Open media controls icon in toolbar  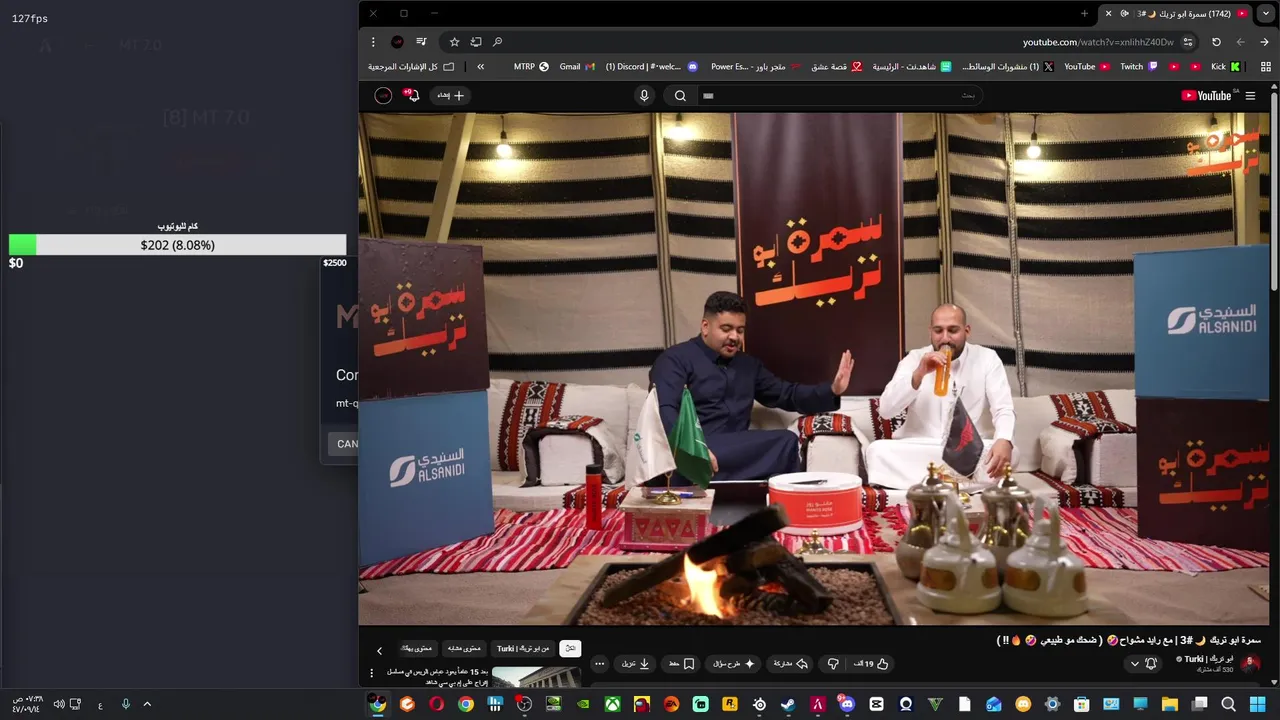tap(421, 42)
